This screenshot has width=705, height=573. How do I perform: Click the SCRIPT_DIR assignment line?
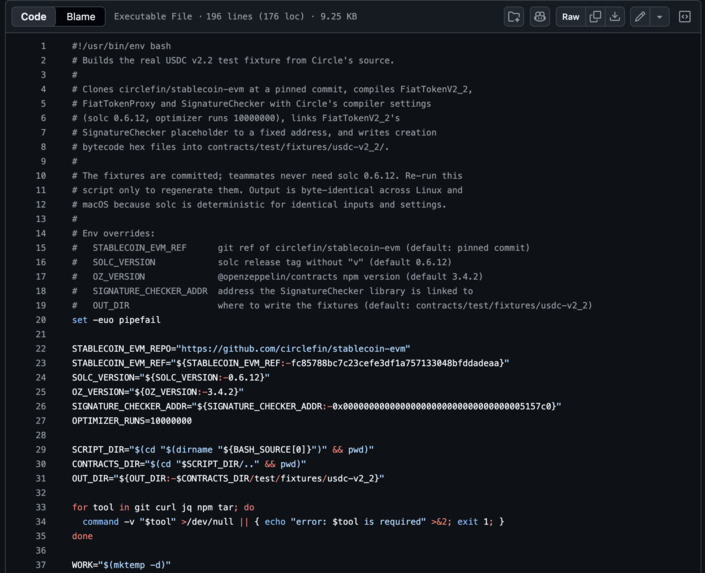[x=223, y=449]
